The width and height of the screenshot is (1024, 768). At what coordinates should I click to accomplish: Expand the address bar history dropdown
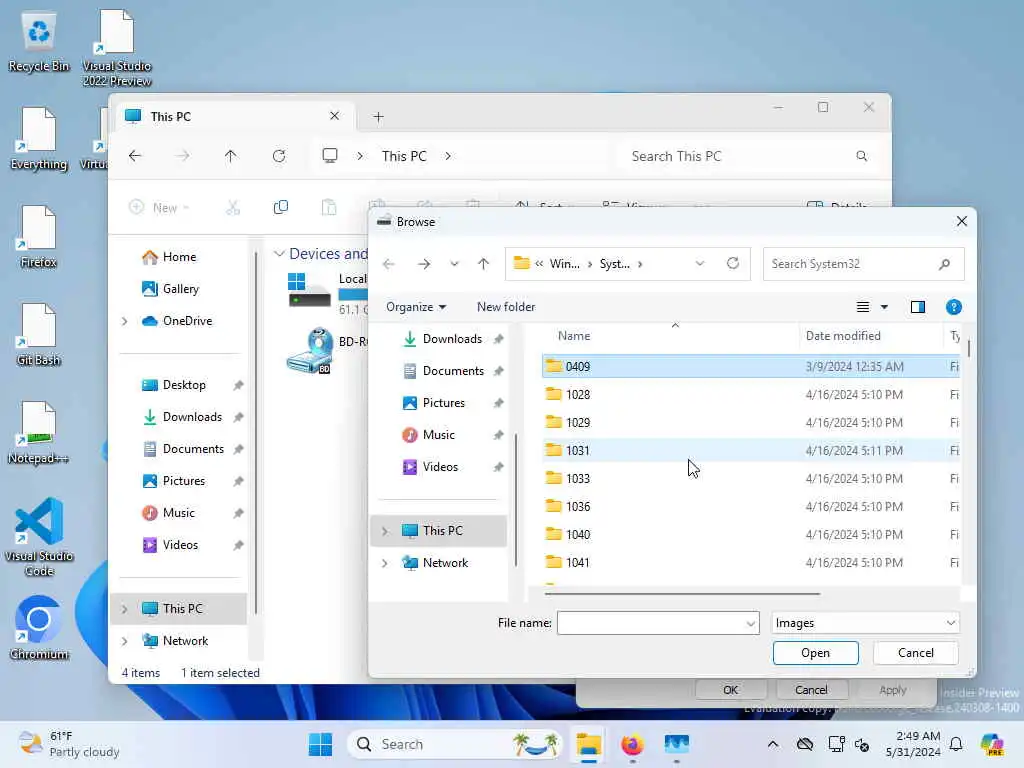tap(700, 264)
